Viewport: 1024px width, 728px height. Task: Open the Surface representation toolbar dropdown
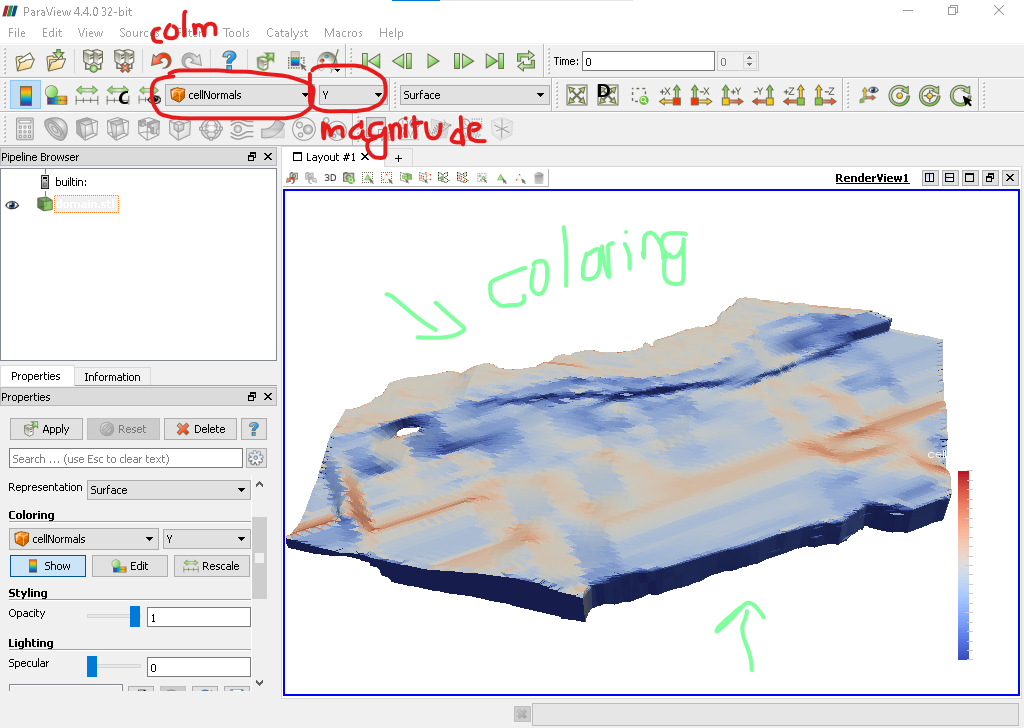coord(474,95)
